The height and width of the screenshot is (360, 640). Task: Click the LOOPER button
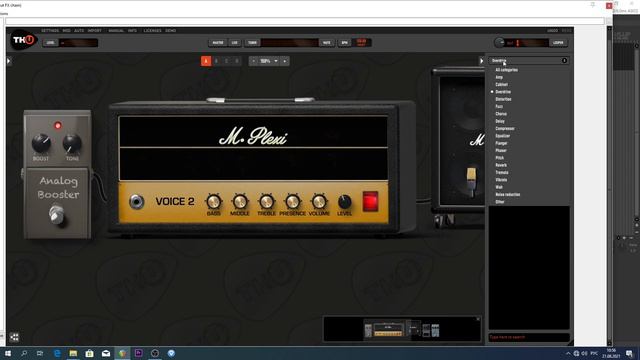click(558, 42)
